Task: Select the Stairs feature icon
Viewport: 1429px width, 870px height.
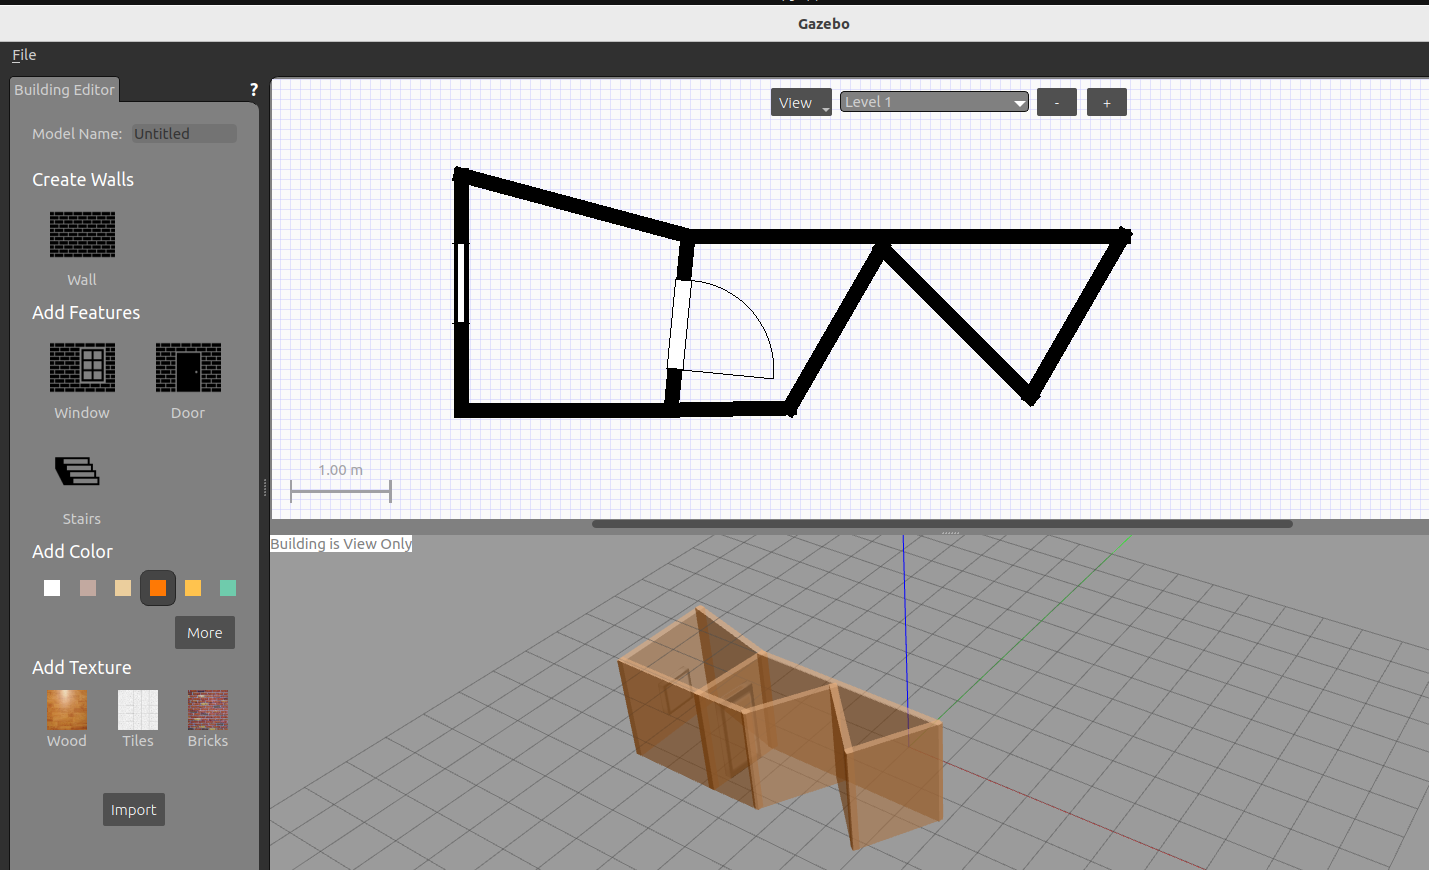Action: point(78,471)
